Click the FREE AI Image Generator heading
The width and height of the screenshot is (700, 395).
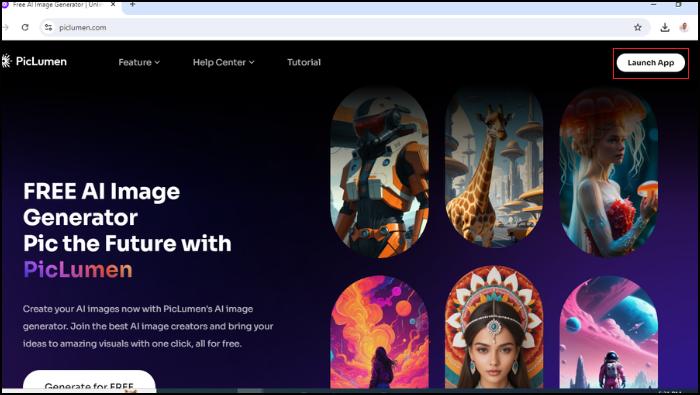point(102,204)
